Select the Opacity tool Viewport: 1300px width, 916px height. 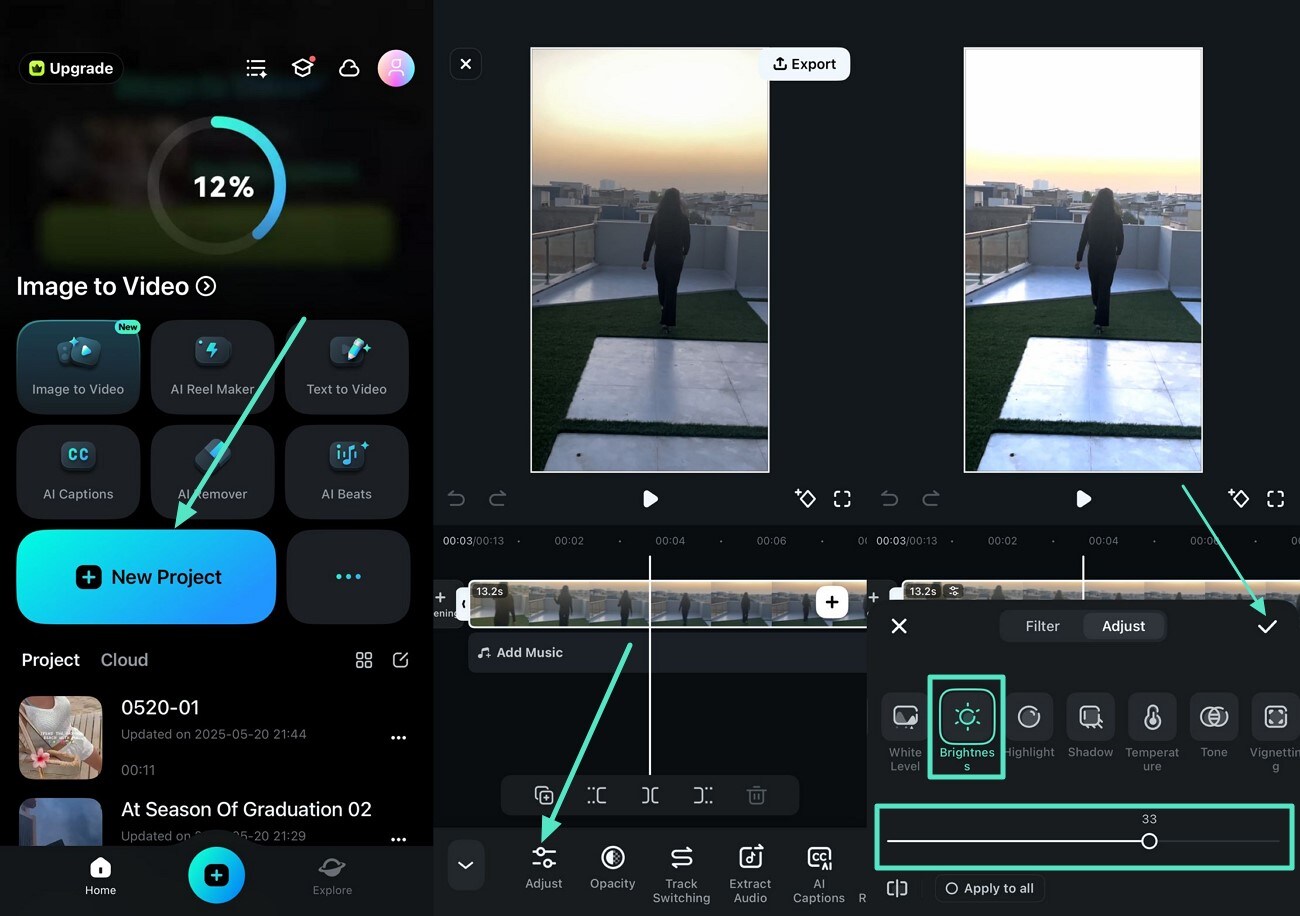[613, 867]
